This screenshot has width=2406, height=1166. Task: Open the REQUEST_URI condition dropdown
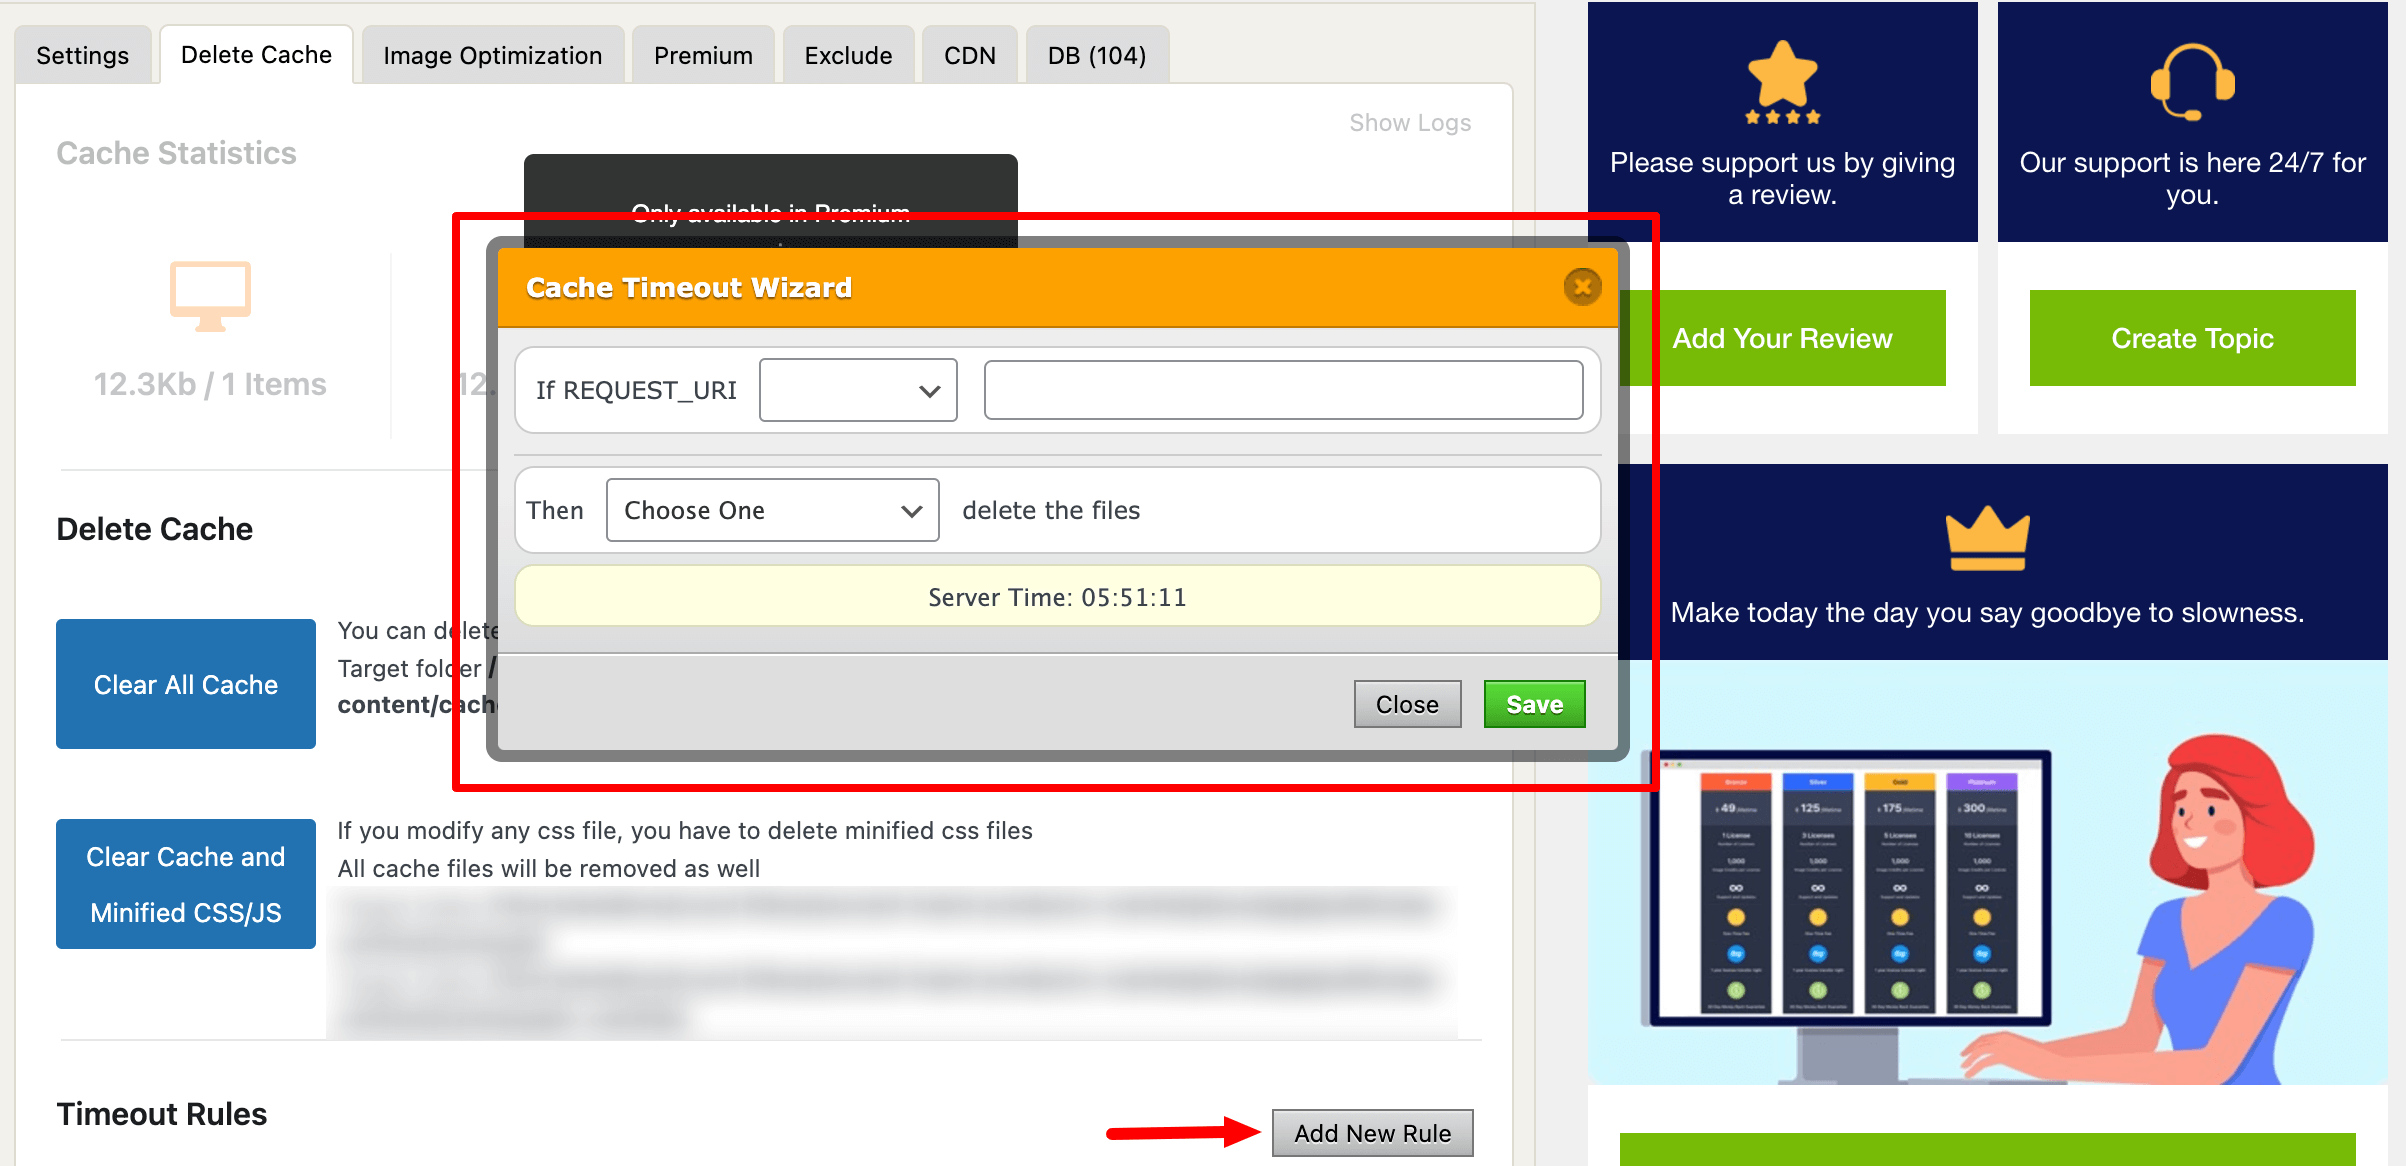click(858, 390)
